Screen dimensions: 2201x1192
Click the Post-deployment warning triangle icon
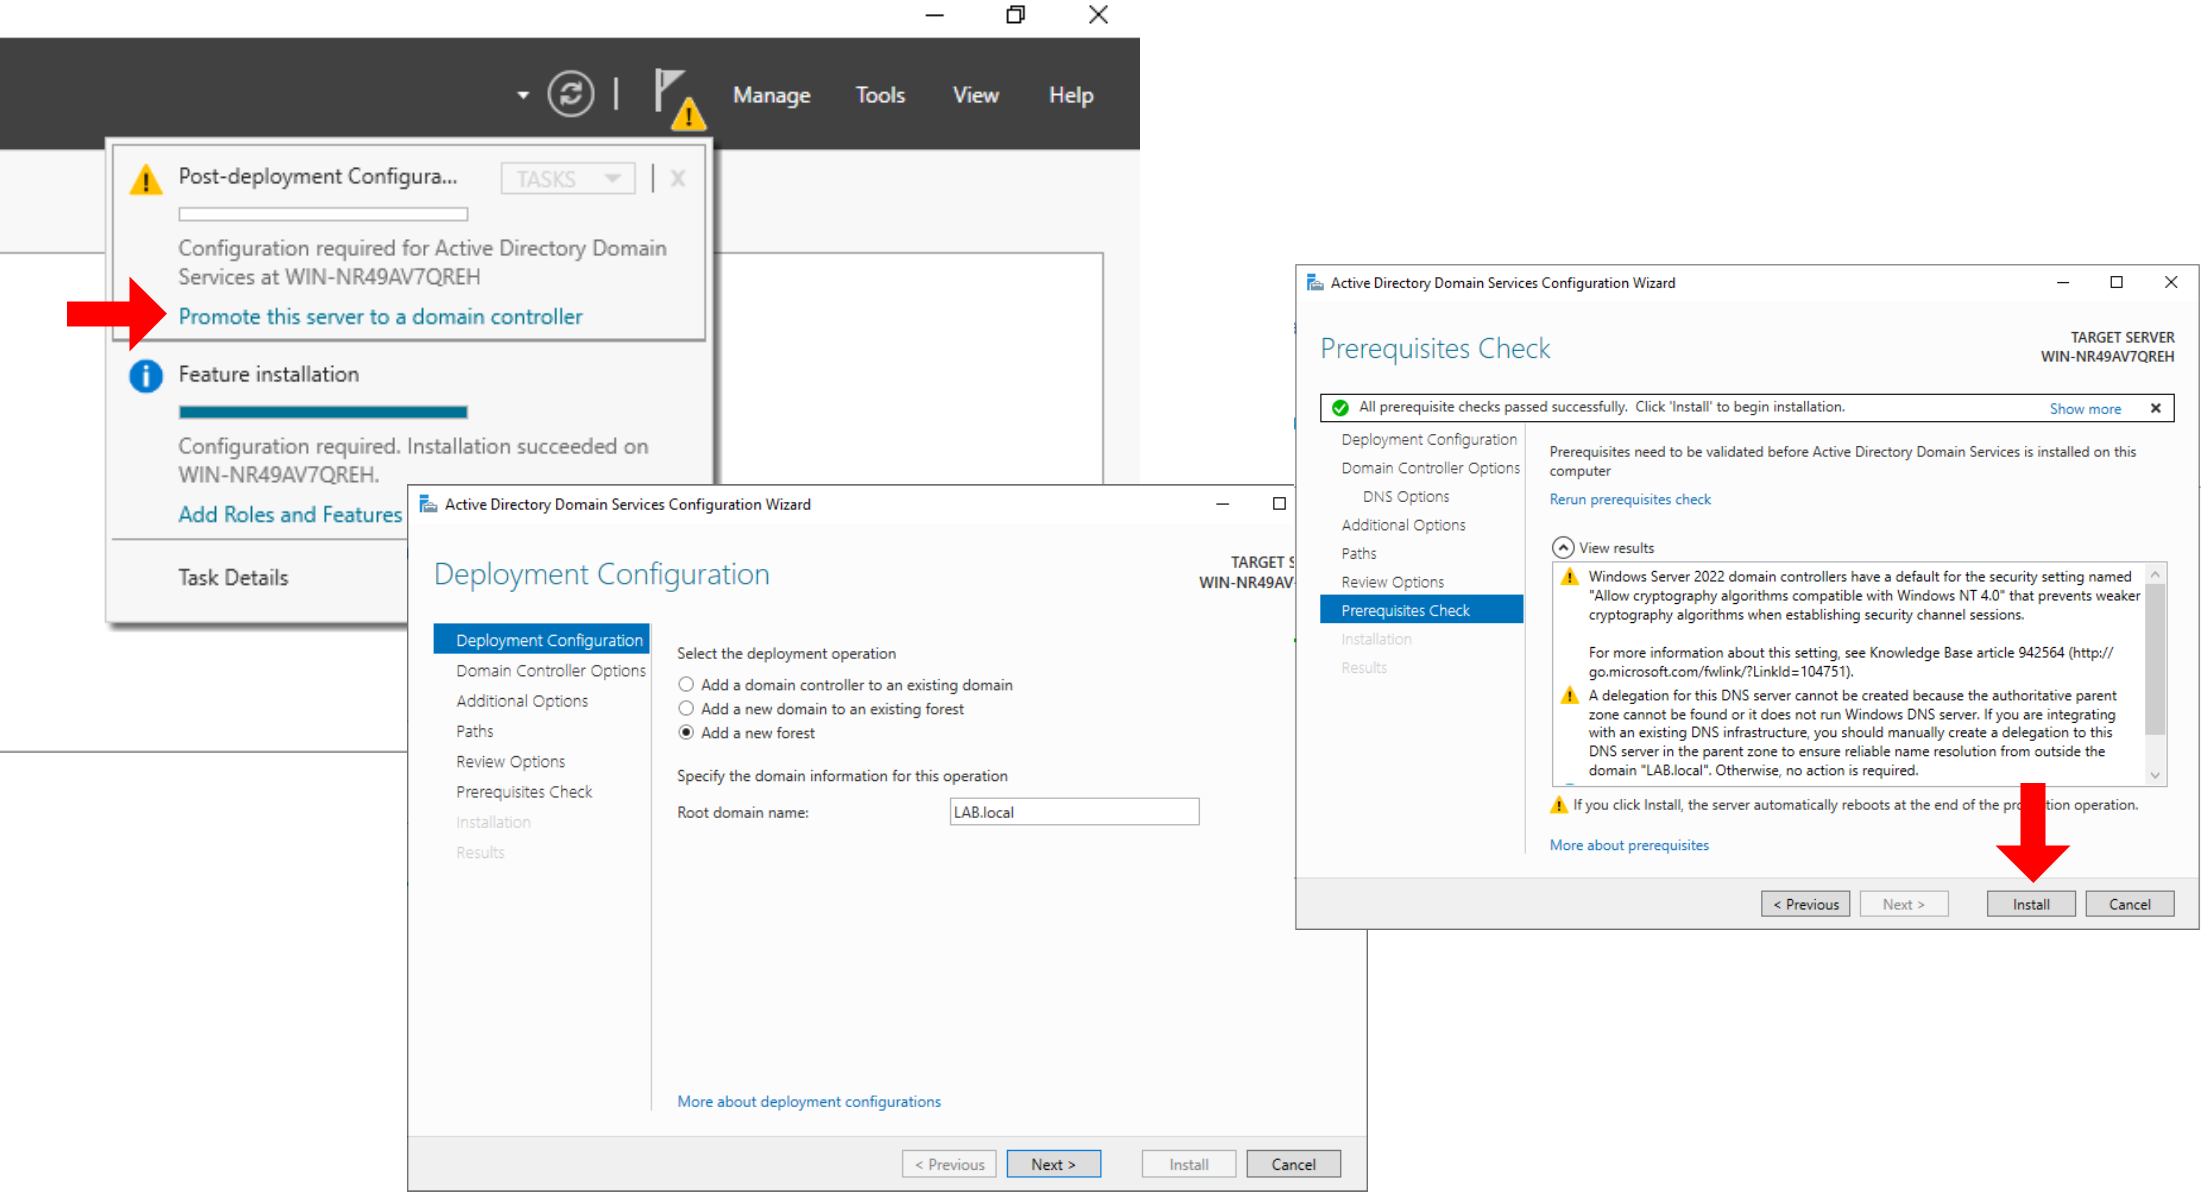point(146,180)
